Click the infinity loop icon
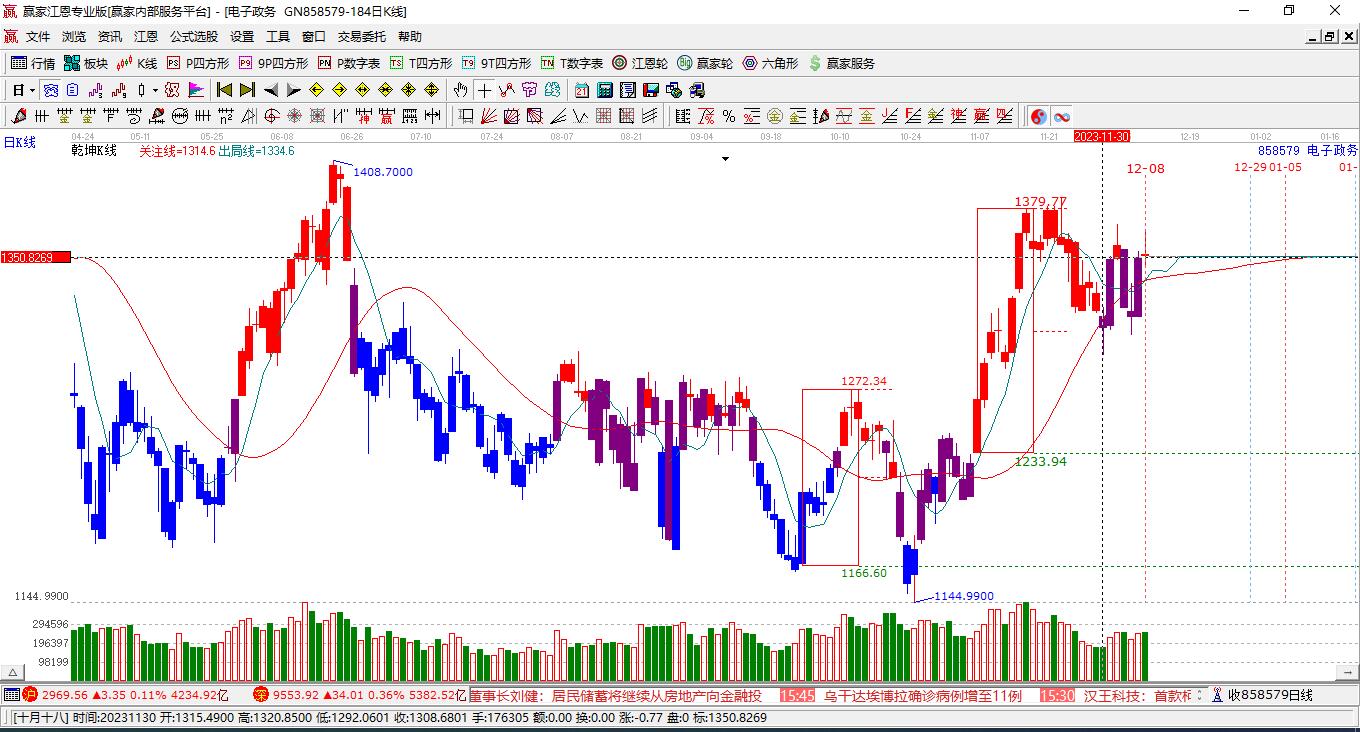1360x732 pixels. [1062, 116]
